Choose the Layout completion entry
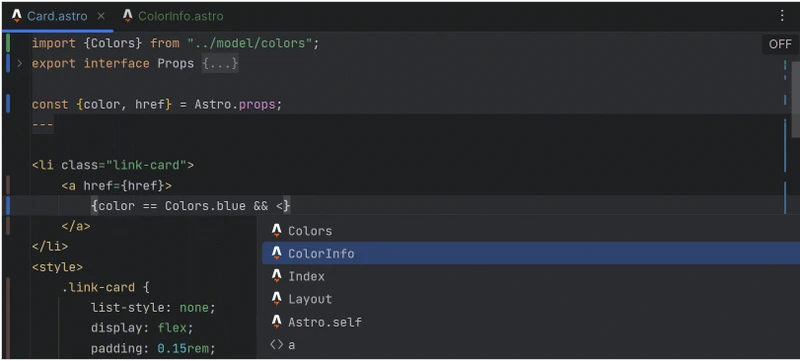 click(531, 299)
